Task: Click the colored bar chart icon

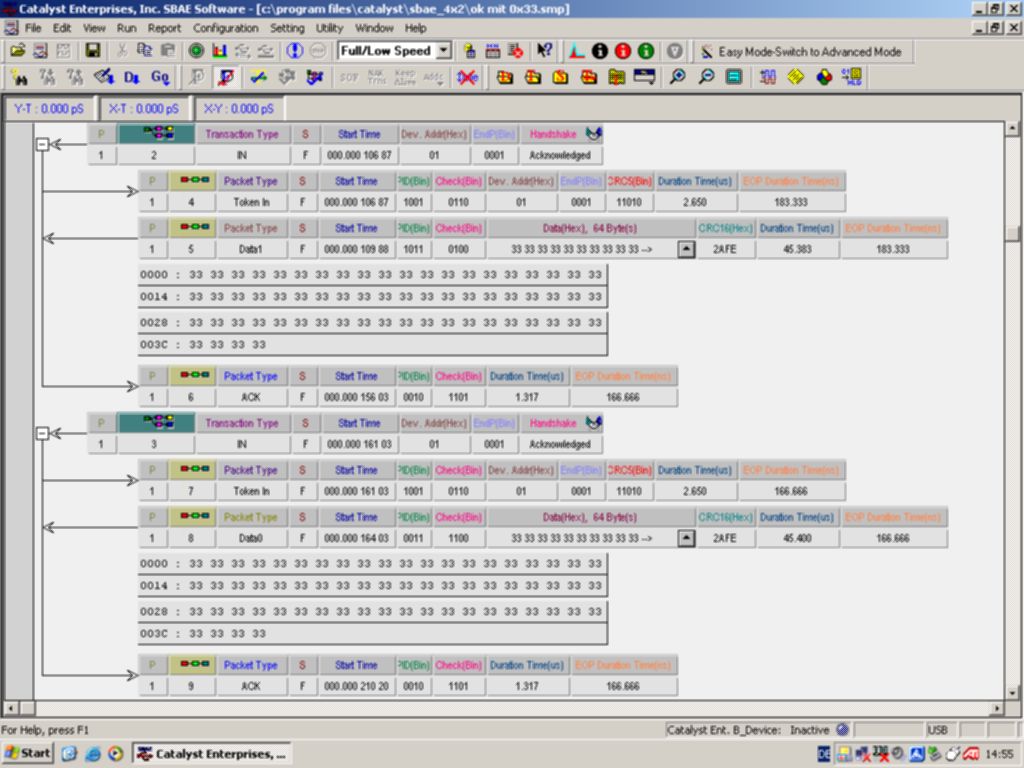Action: click(x=219, y=50)
